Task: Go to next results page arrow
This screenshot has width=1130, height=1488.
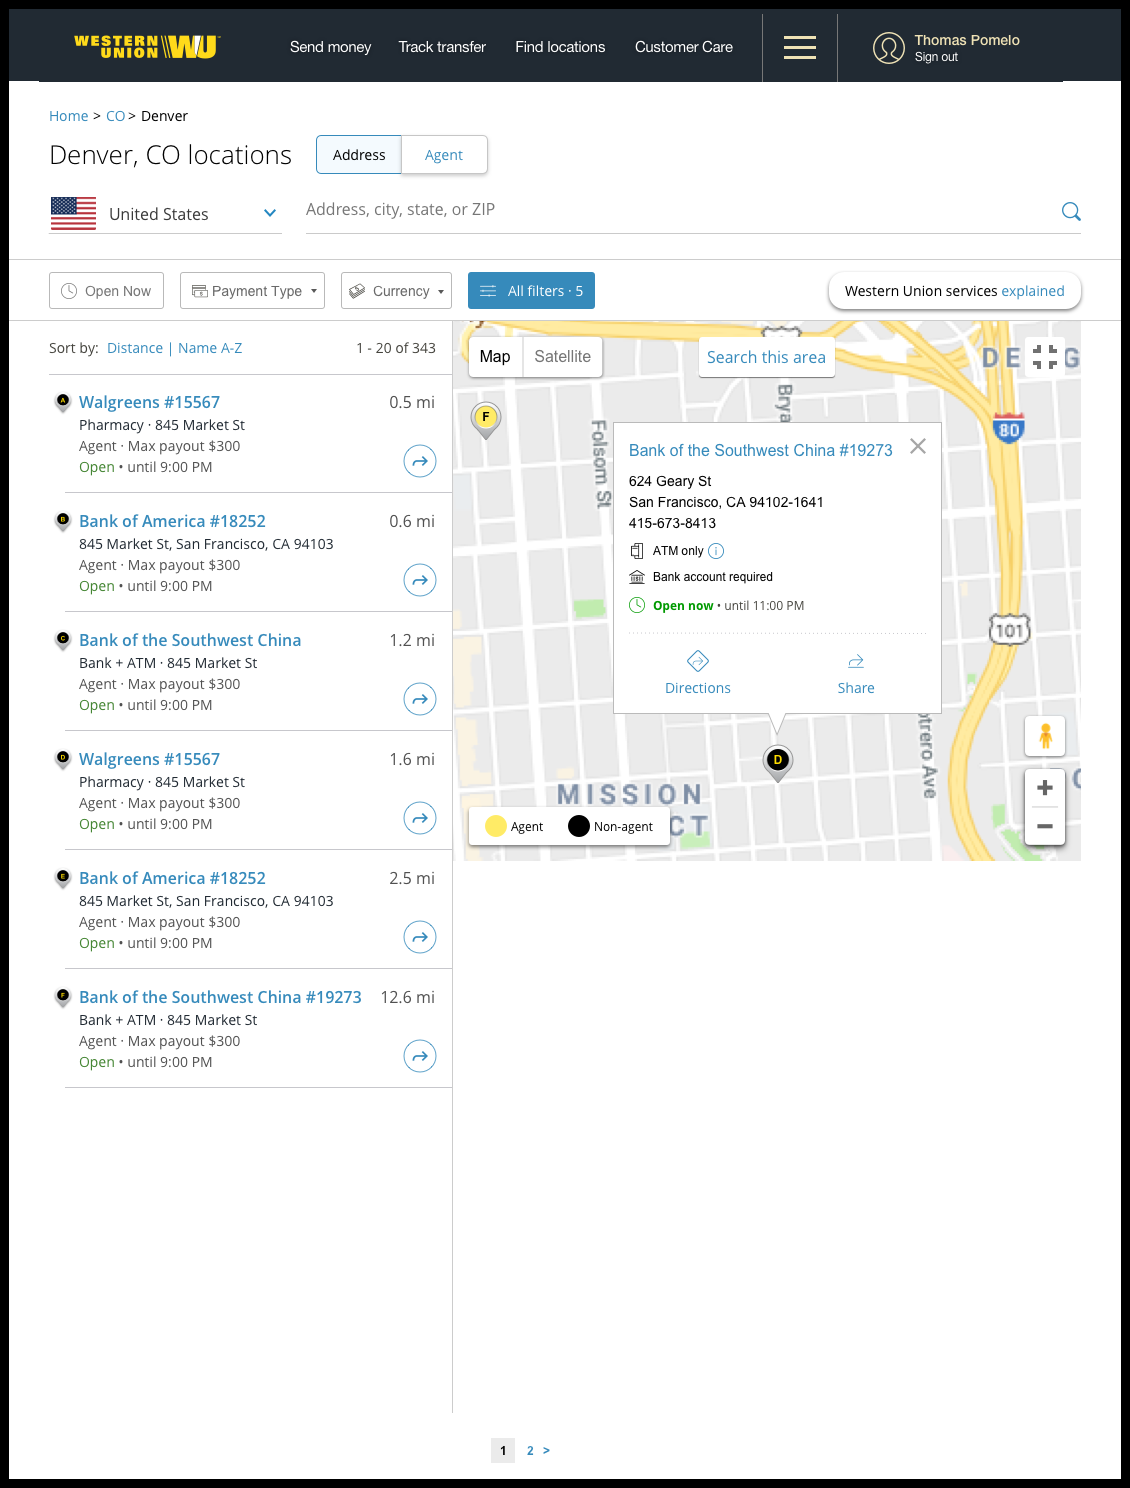Action: click(546, 1451)
